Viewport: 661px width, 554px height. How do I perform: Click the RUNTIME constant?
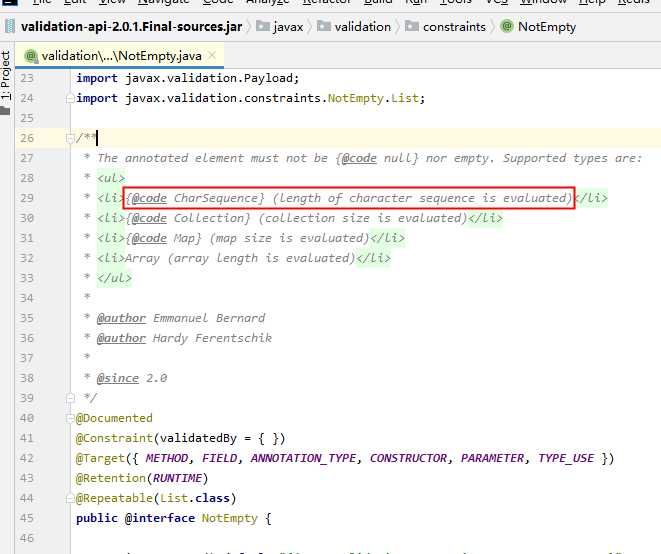(177, 478)
